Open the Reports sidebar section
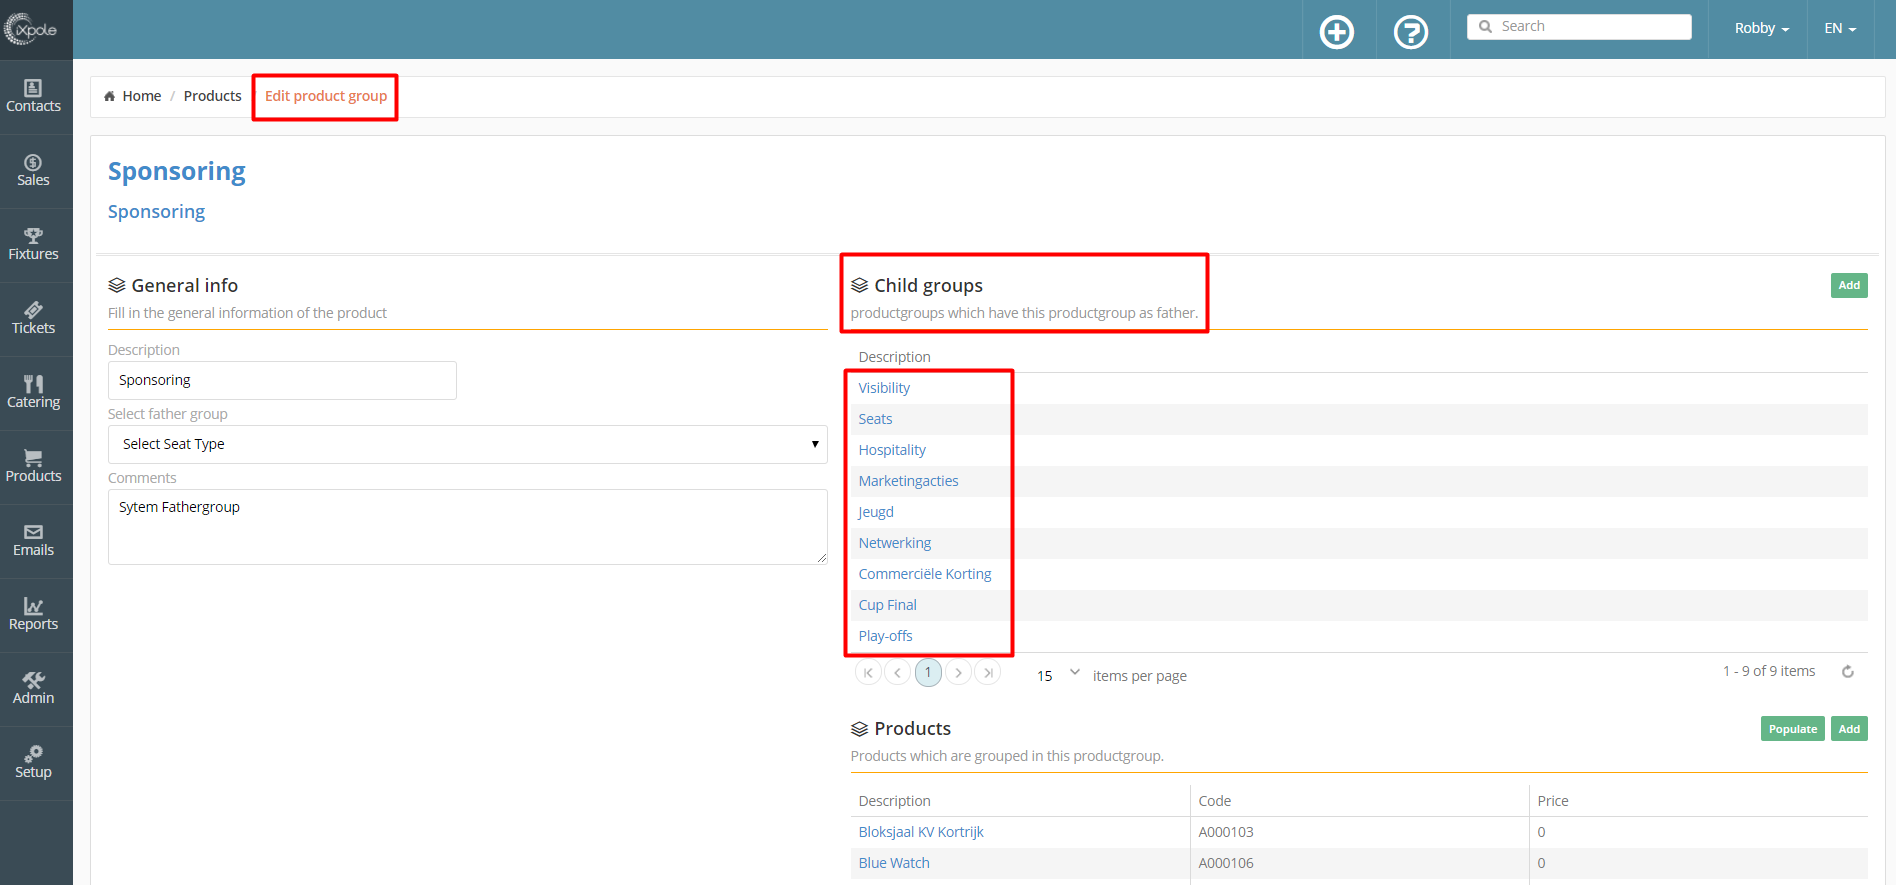 click(x=33, y=615)
